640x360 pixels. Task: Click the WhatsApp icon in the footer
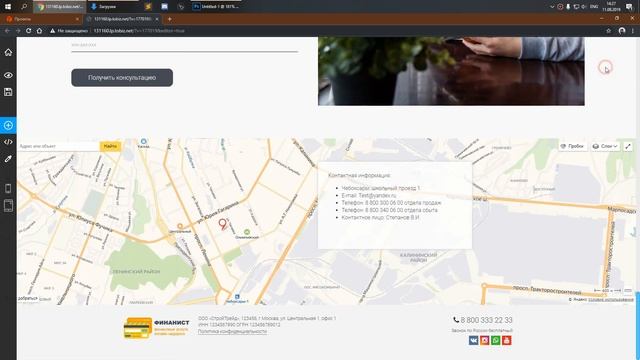496,340
